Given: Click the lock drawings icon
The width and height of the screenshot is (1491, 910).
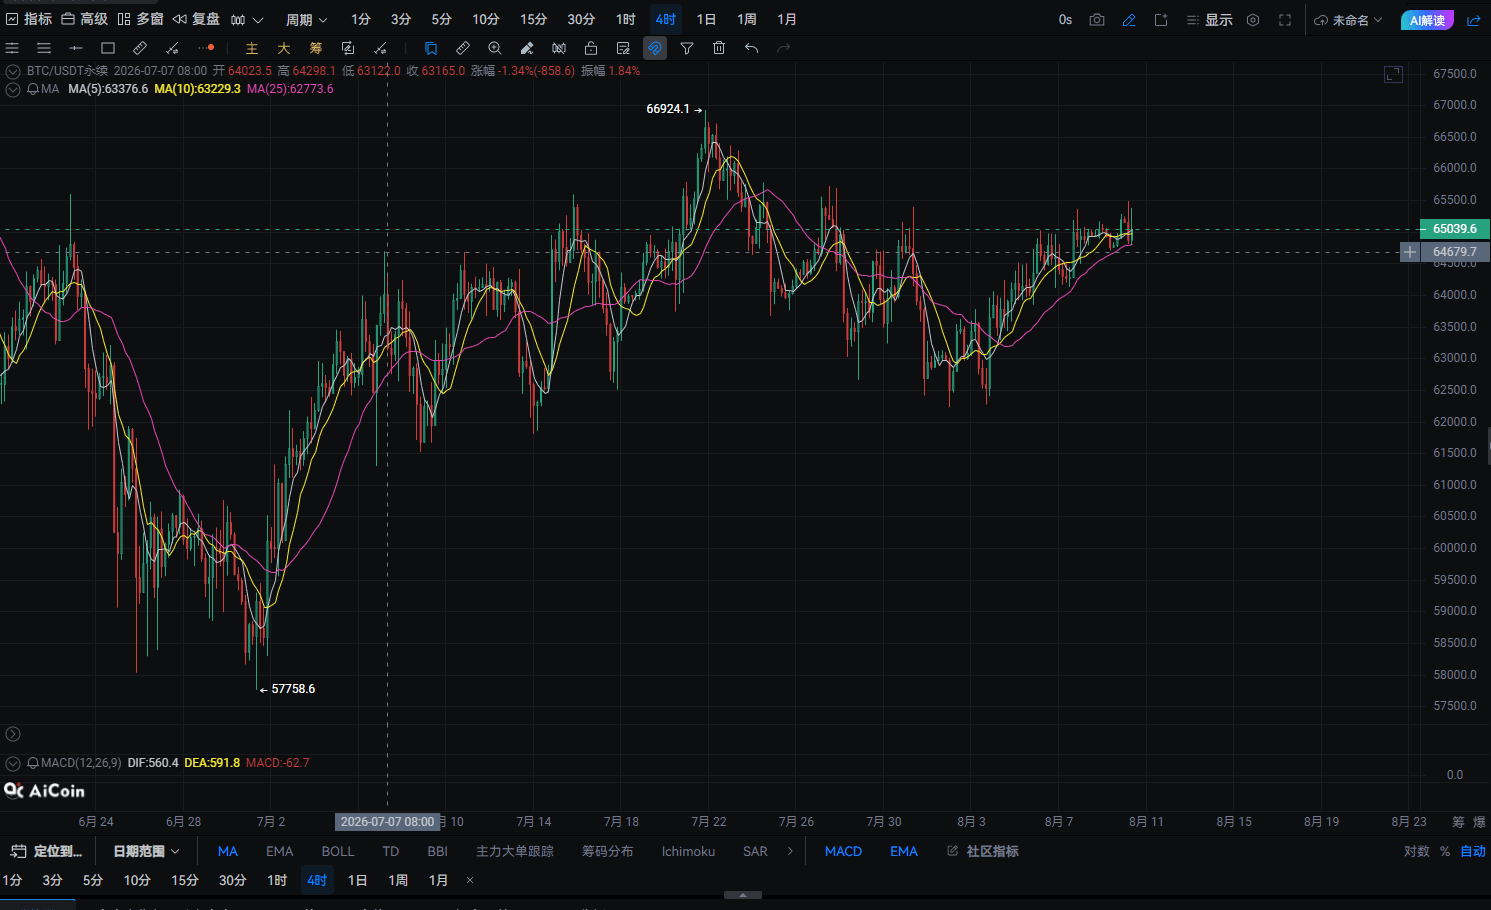Looking at the screenshot, I should pyautogui.click(x=591, y=48).
